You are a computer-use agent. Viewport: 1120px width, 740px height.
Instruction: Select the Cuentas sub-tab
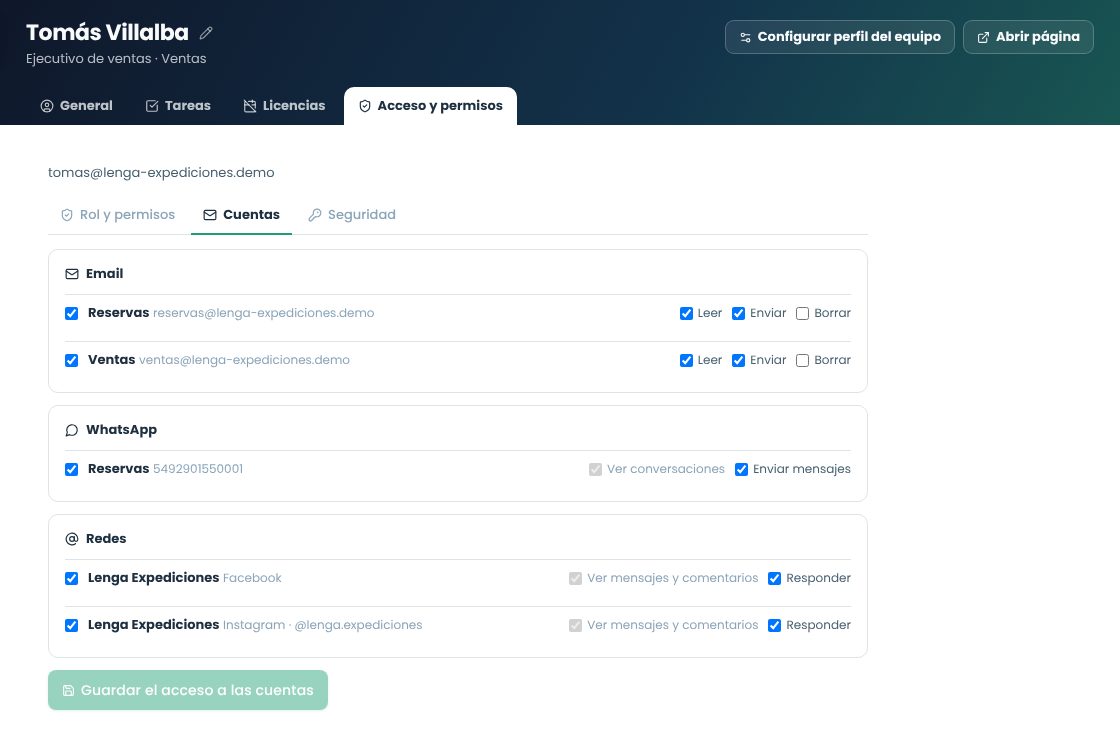241,215
